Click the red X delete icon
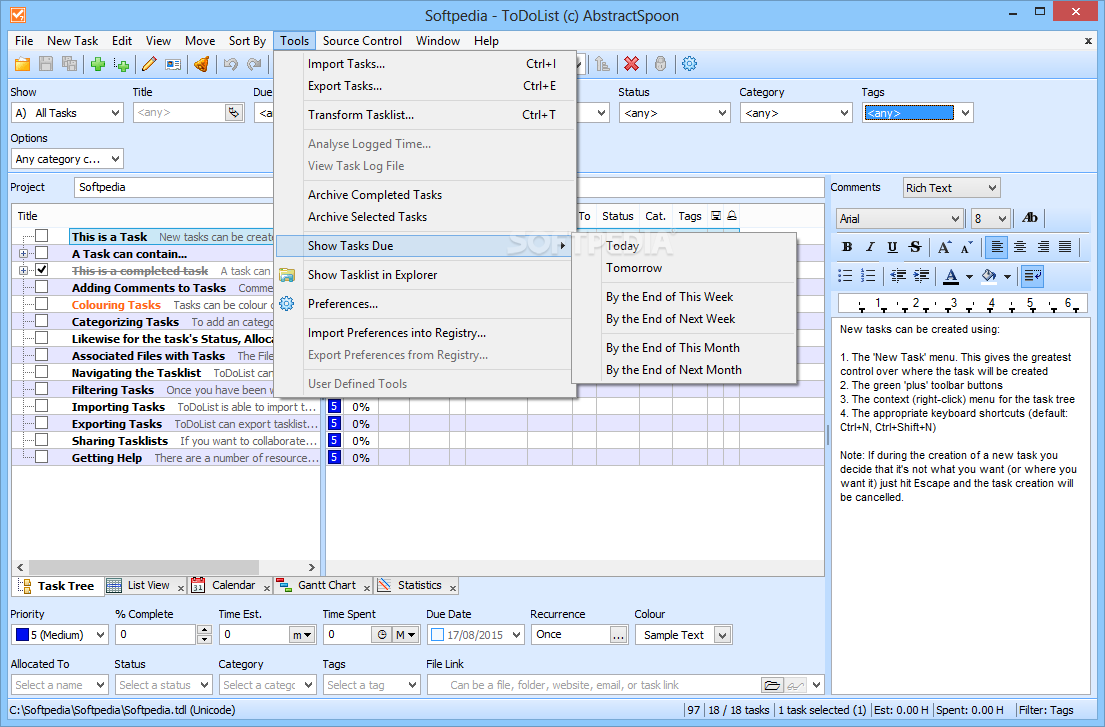The image size is (1105, 727). (x=631, y=64)
